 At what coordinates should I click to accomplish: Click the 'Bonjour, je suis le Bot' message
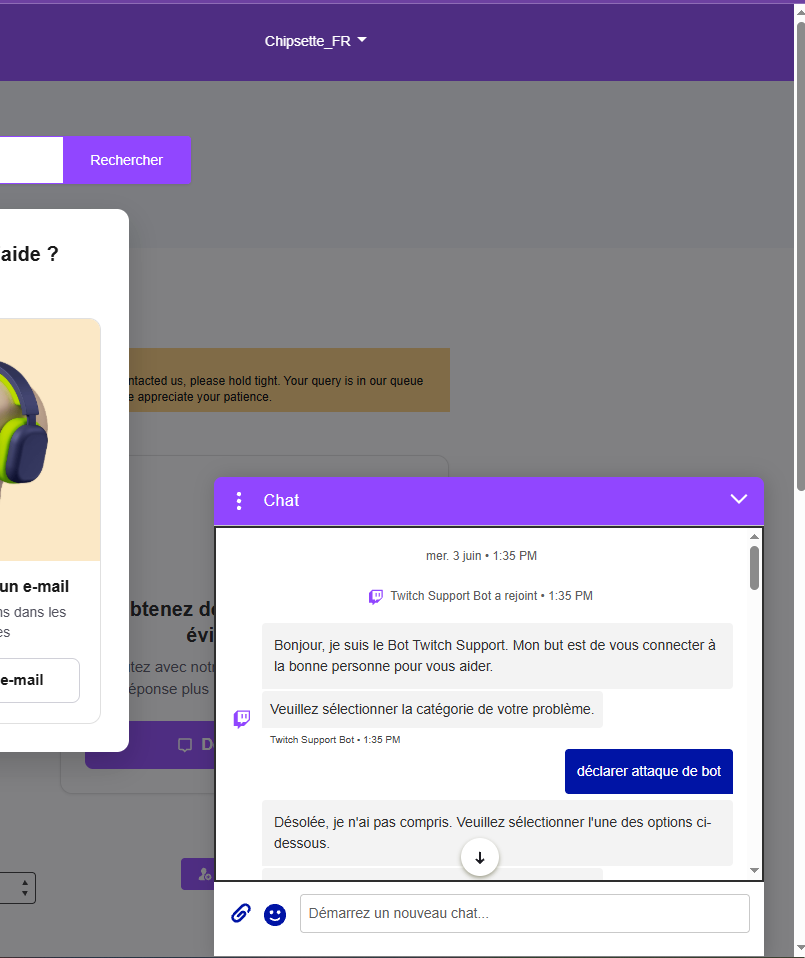(497, 656)
